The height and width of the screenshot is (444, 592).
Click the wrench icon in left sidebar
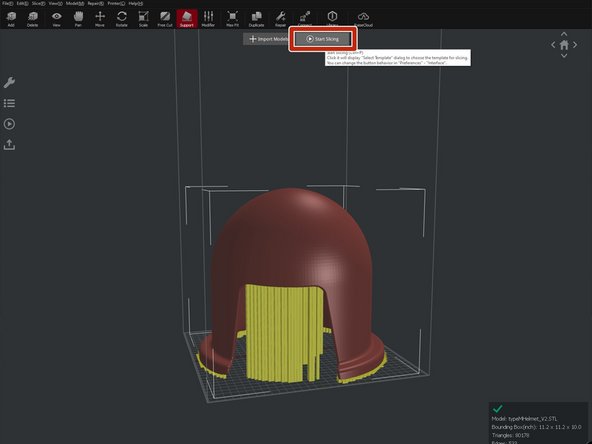(x=9, y=82)
